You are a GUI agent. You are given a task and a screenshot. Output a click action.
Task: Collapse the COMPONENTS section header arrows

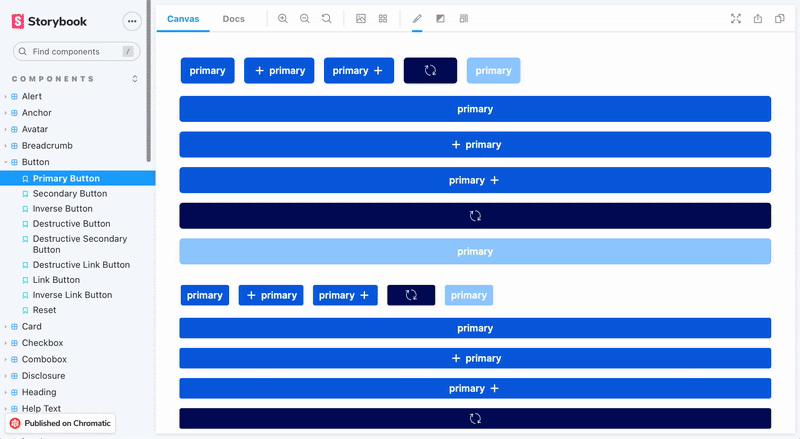pyautogui.click(x=135, y=78)
